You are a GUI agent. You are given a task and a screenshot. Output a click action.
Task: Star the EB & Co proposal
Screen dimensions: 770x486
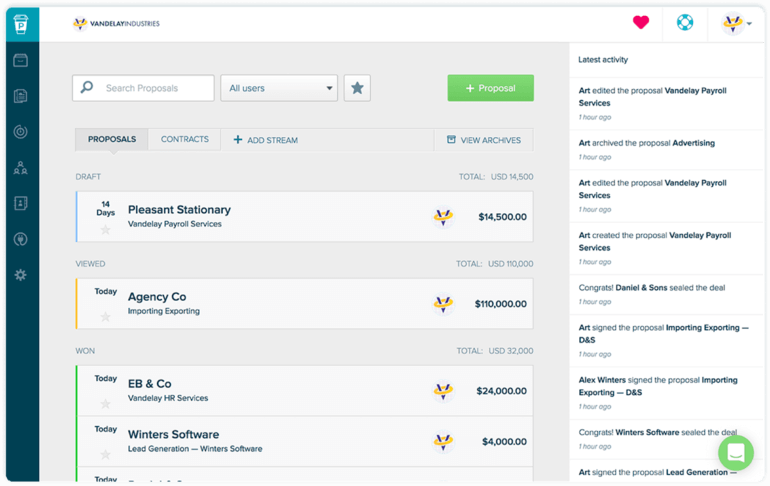pos(105,404)
